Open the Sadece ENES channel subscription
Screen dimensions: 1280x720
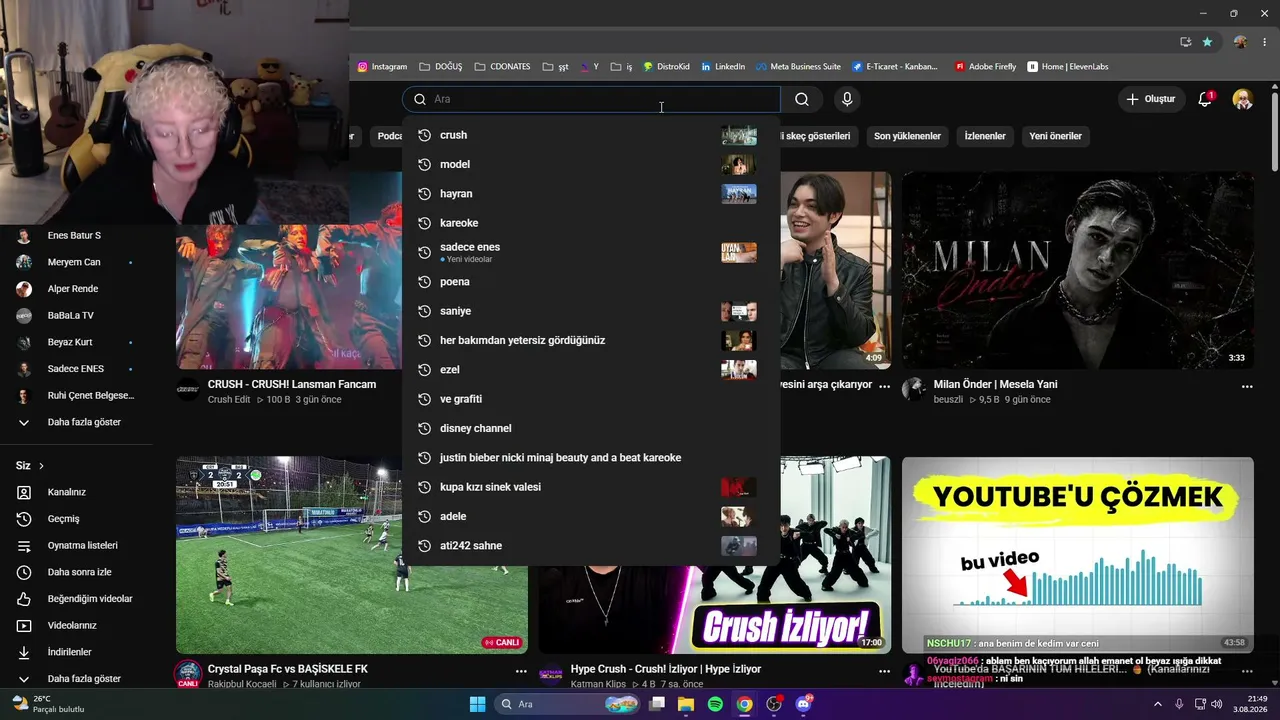click(76, 369)
